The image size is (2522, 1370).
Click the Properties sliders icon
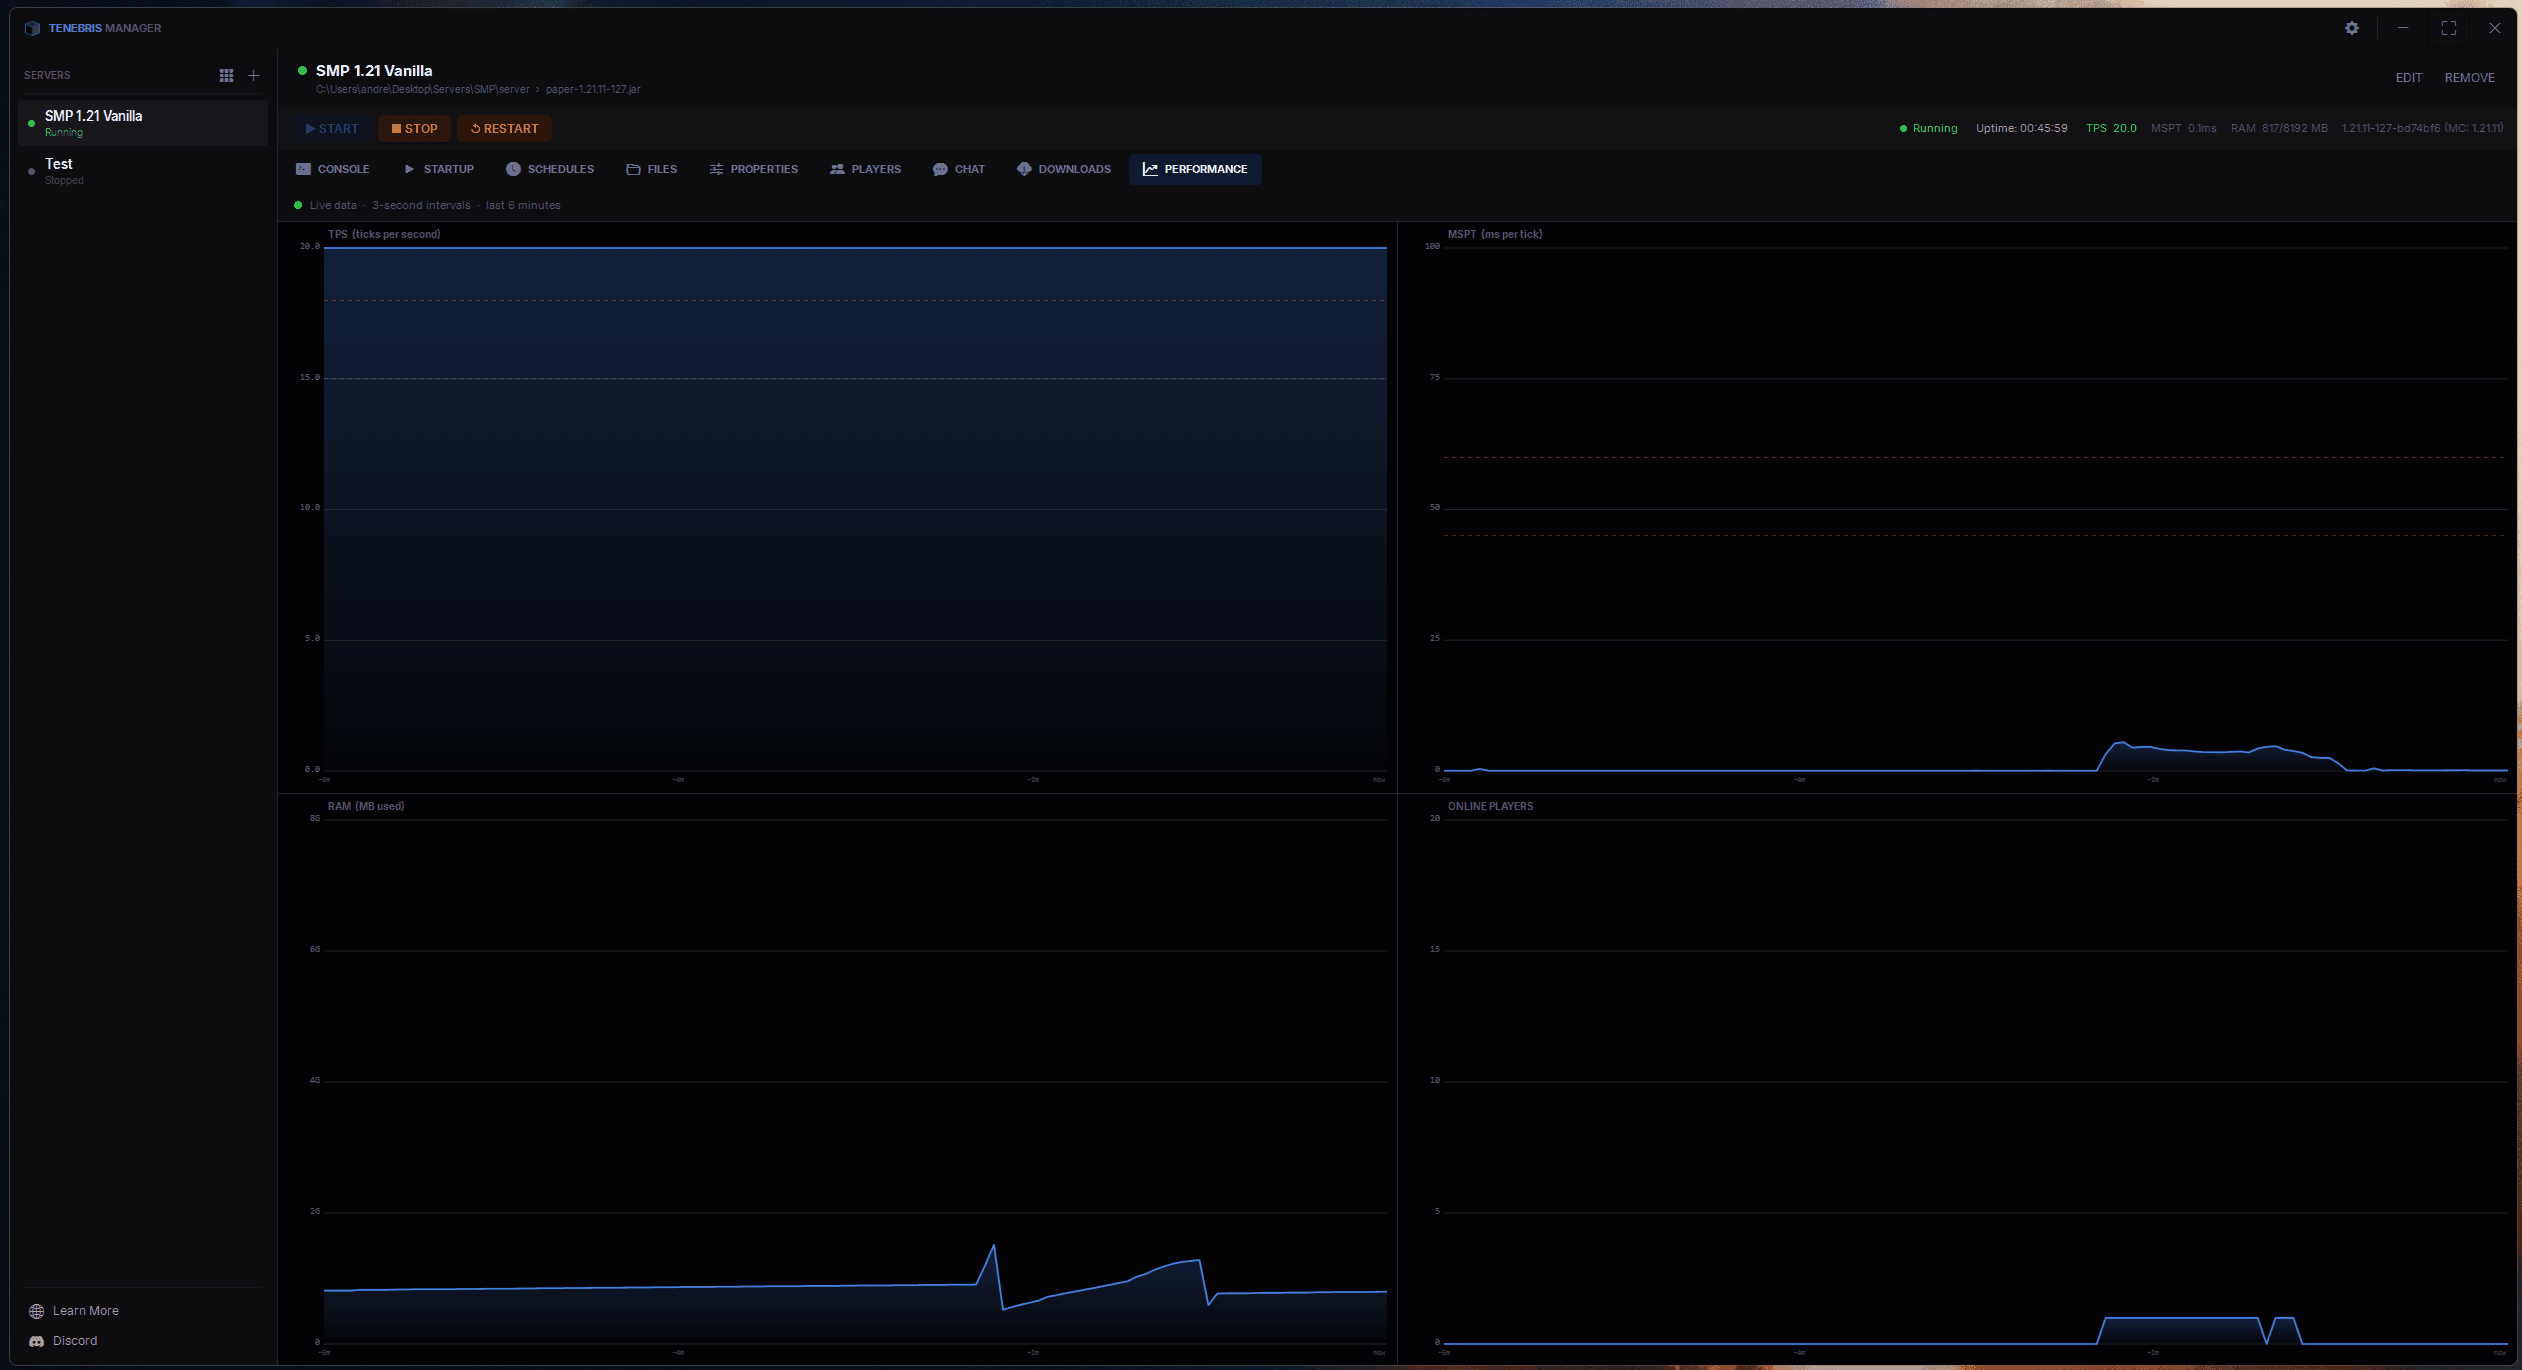[x=716, y=169]
